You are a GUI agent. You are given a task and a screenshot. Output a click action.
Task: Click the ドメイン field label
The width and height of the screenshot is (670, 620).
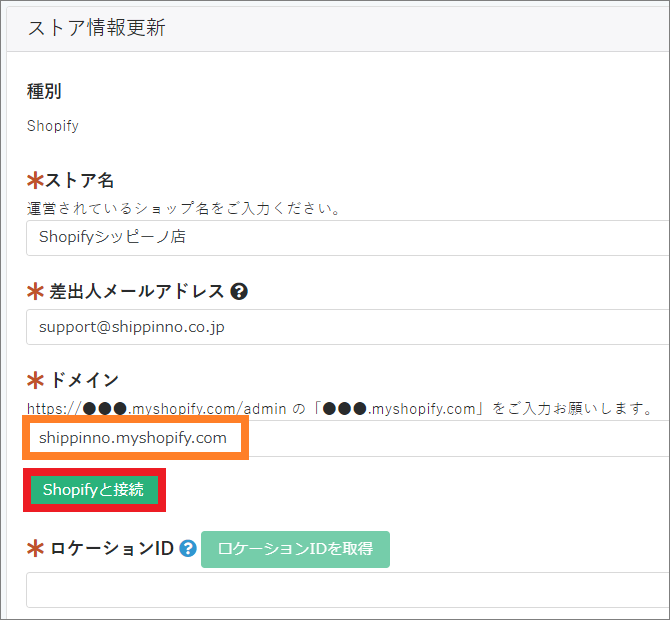[x=84, y=380]
